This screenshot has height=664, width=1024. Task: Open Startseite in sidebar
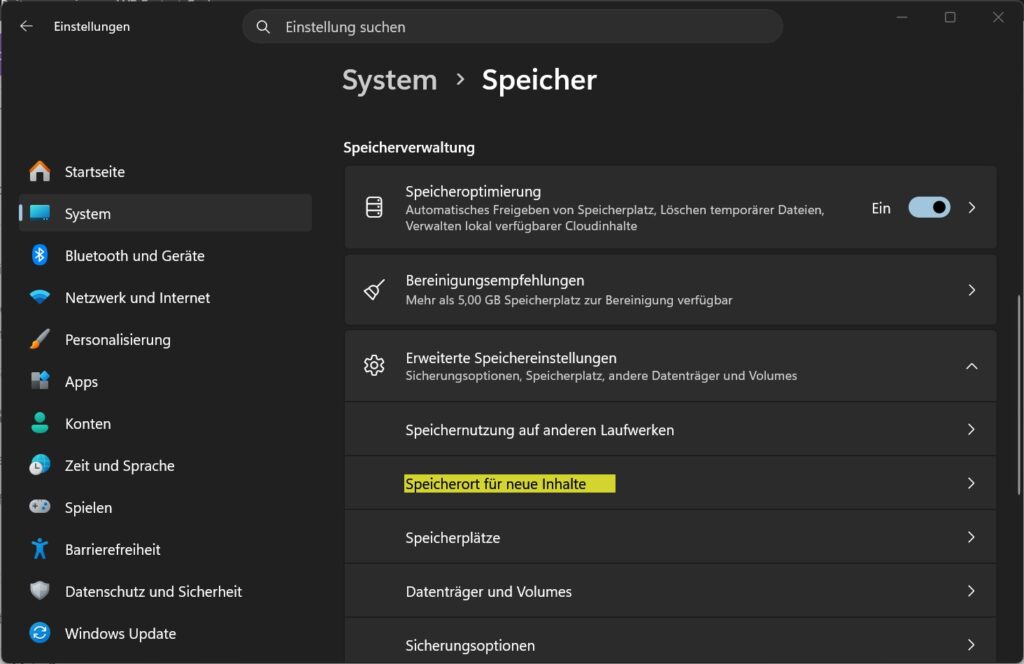click(x=165, y=171)
